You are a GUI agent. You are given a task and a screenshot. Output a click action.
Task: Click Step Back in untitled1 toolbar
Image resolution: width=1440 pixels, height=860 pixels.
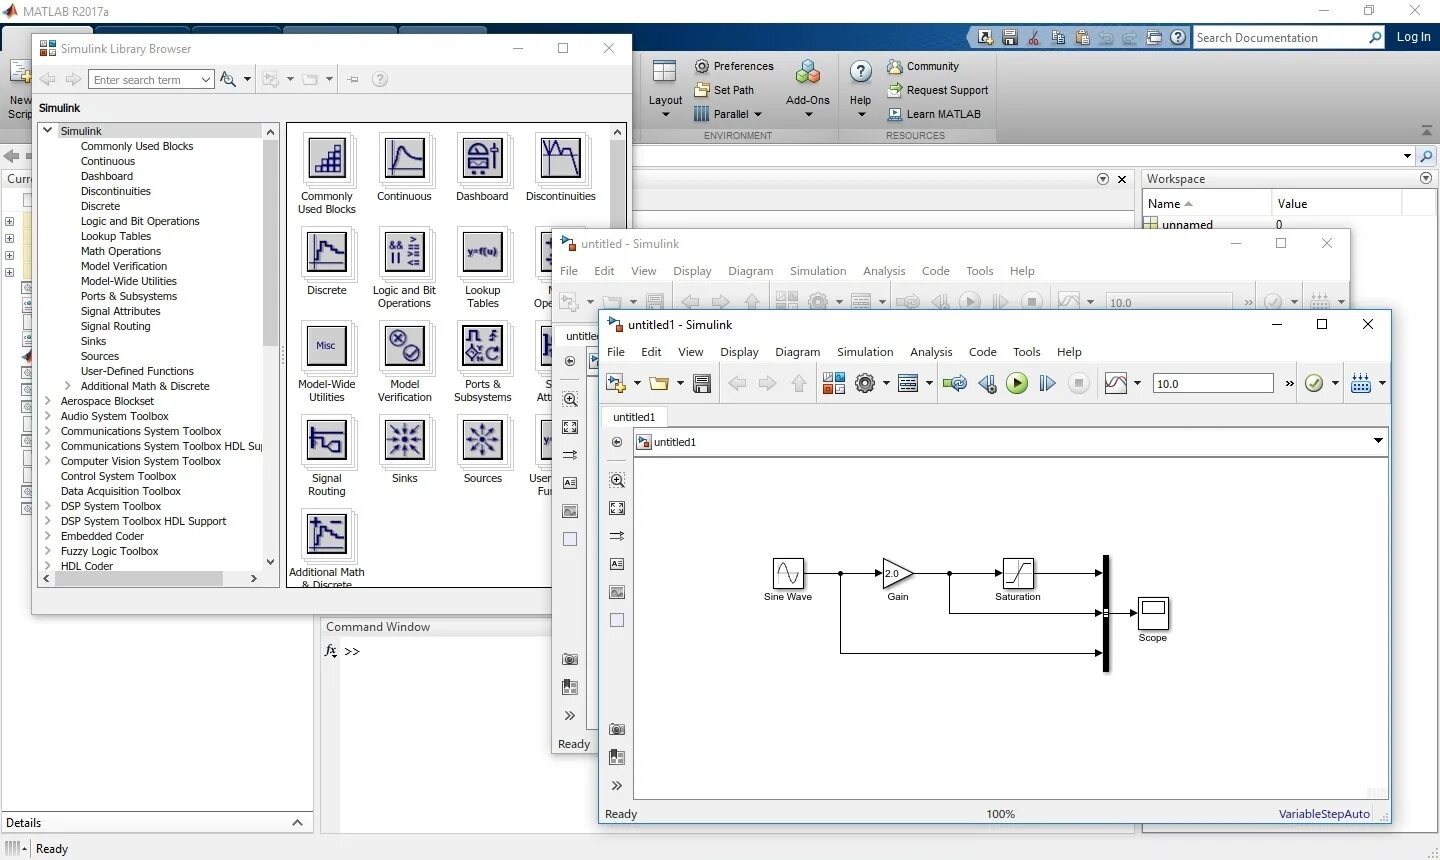(987, 383)
